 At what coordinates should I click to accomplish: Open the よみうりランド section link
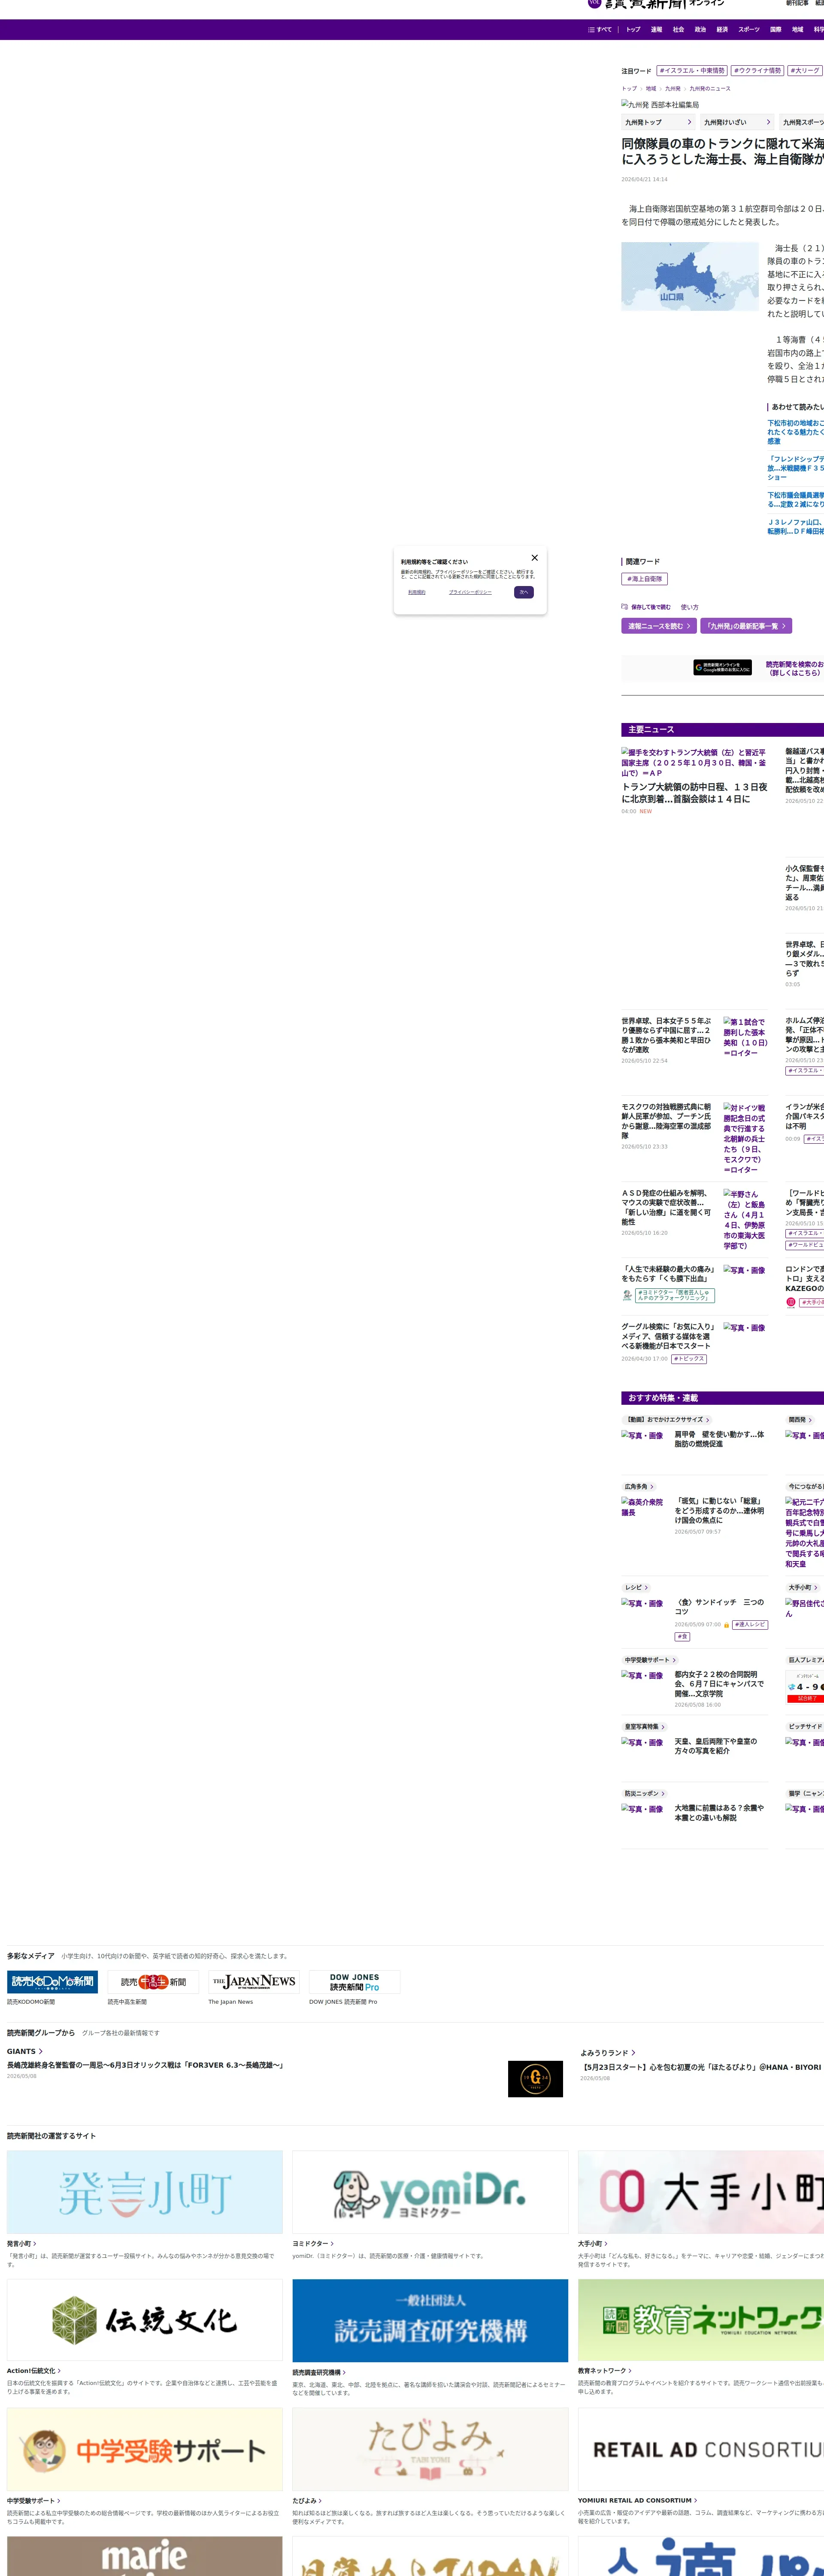pyautogui.click(x=608, y=2053)
